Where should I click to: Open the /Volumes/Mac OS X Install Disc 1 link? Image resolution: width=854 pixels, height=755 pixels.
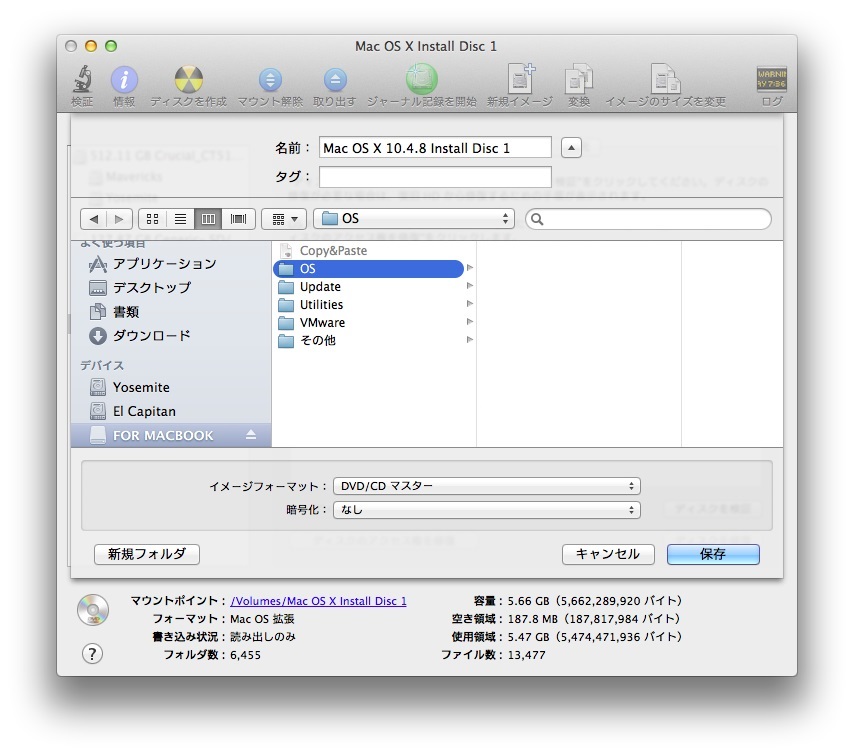(318, 601)
